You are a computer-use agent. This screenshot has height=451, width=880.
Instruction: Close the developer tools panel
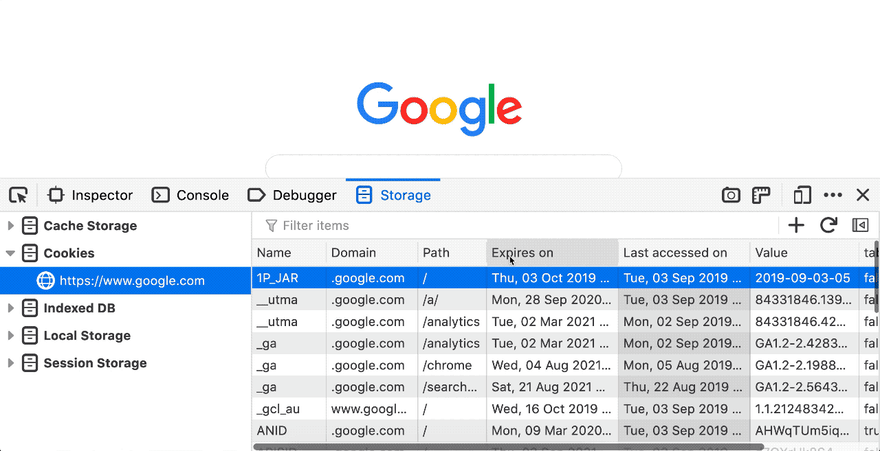click(x=863, y=195)
